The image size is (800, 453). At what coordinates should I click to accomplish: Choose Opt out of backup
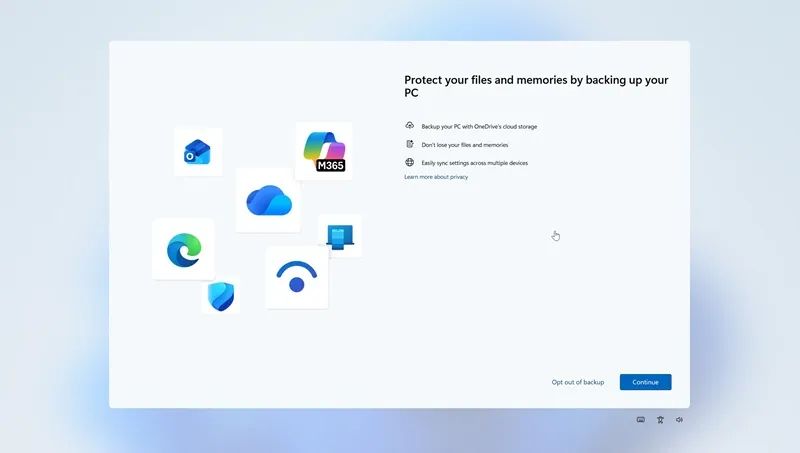point(578,382)
